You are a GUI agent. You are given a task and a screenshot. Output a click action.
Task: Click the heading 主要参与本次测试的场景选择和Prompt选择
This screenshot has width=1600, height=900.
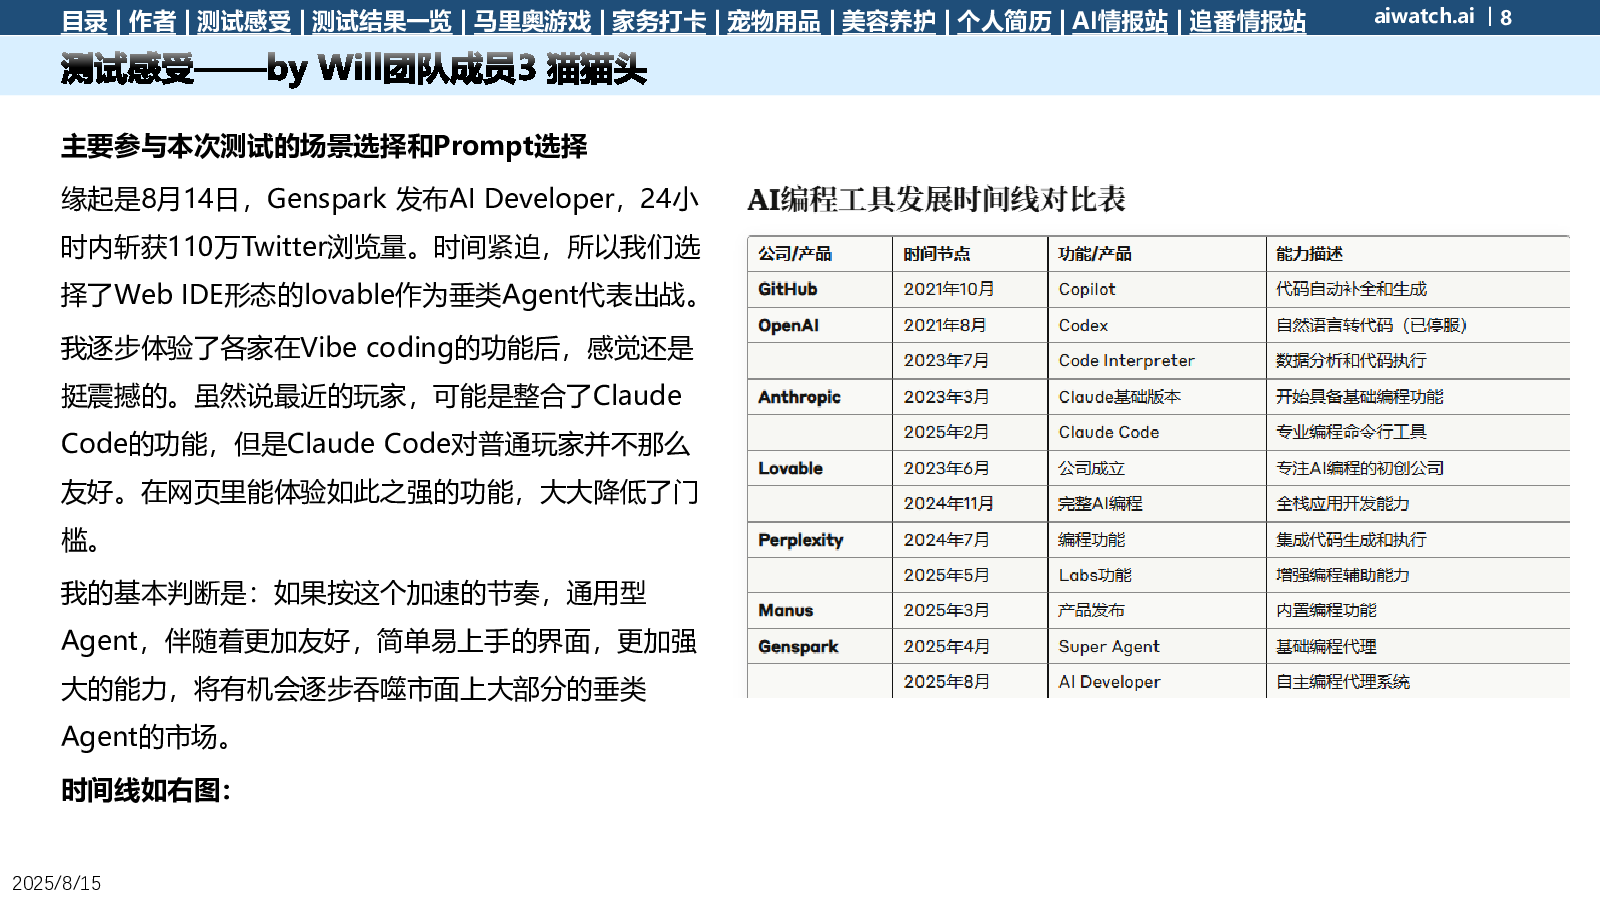point(324,146)
